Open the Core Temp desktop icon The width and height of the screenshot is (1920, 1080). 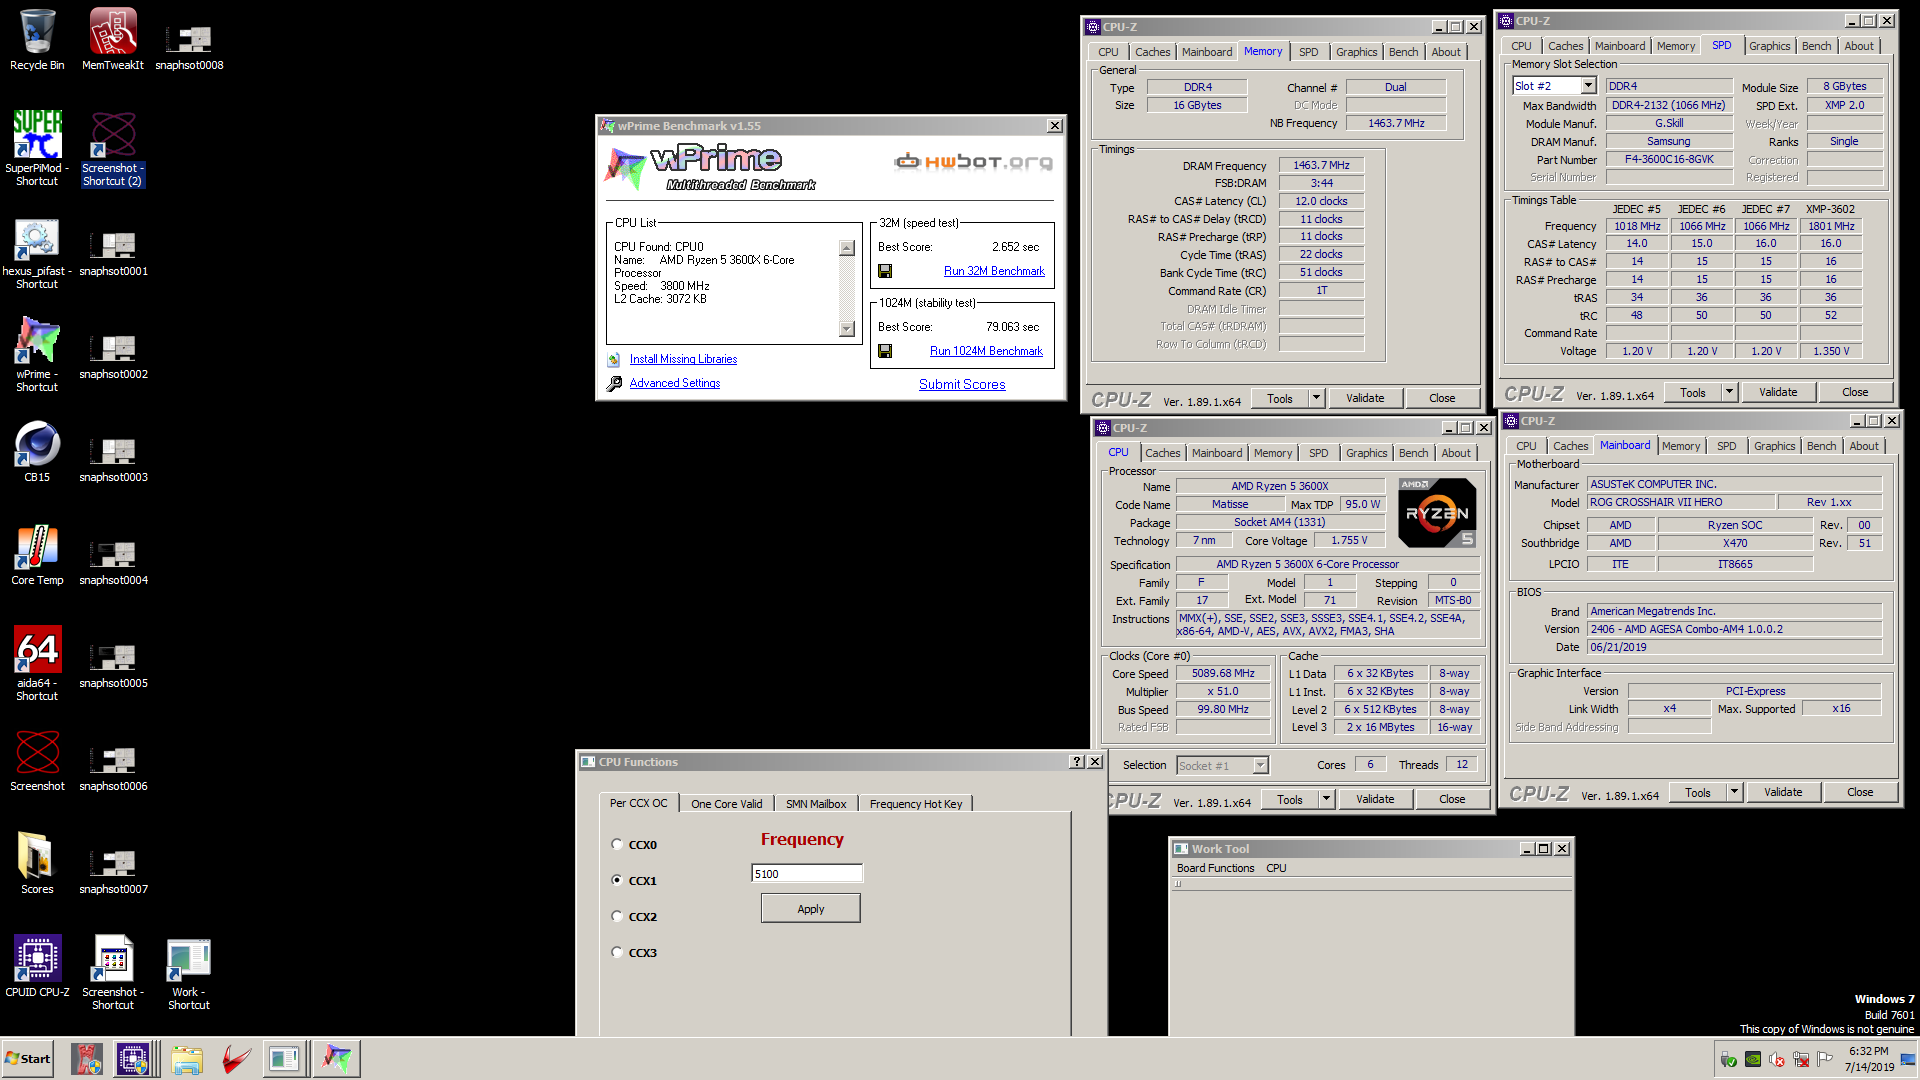37,555
